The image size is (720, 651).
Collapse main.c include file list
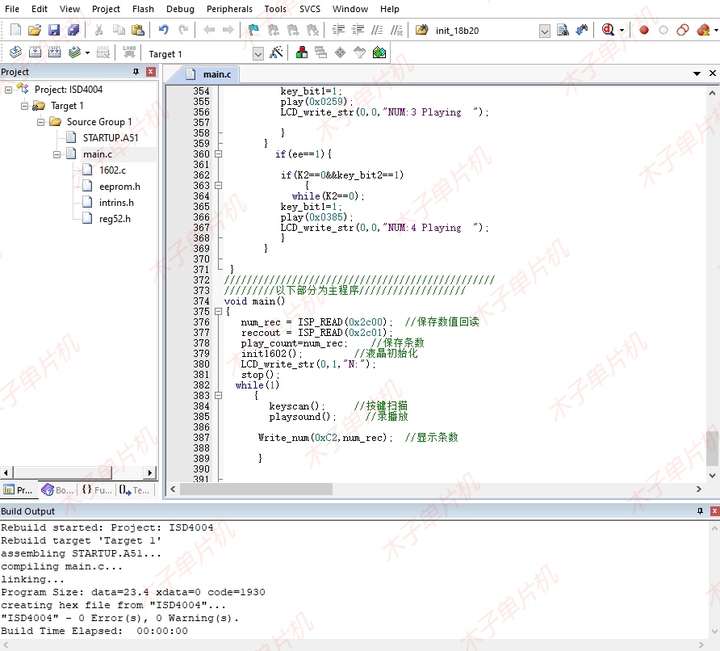[56, 154]
